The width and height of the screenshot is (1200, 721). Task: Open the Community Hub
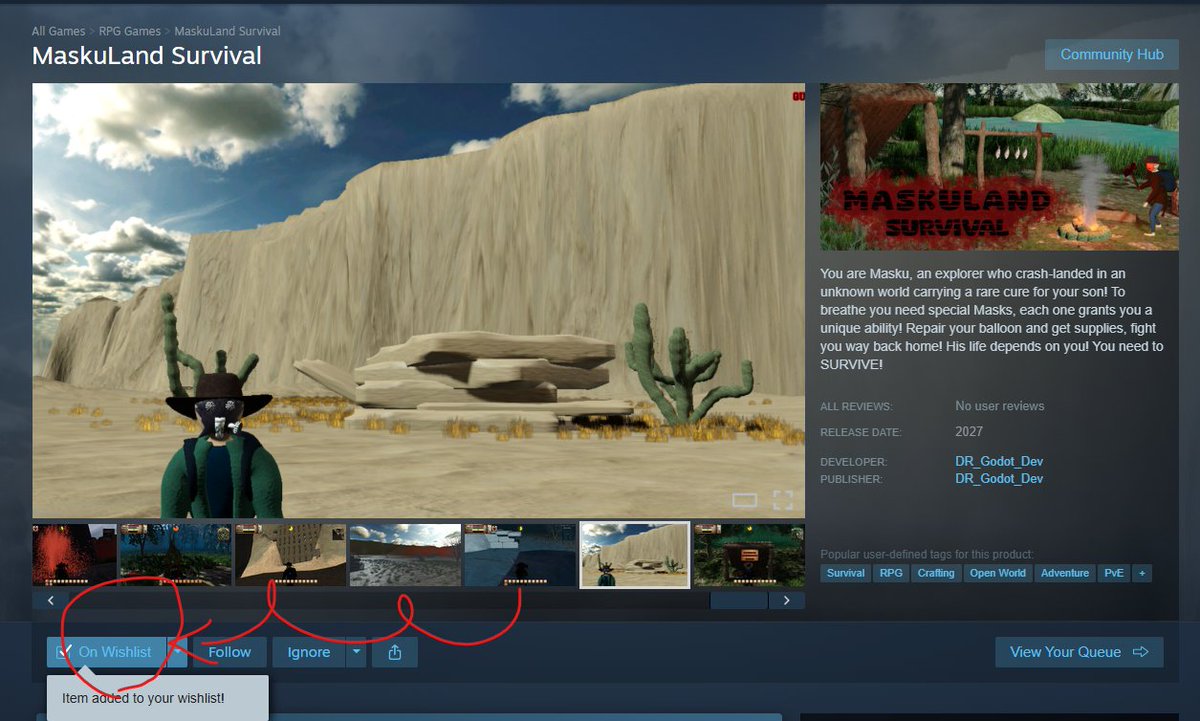[x=1112, y=54]
